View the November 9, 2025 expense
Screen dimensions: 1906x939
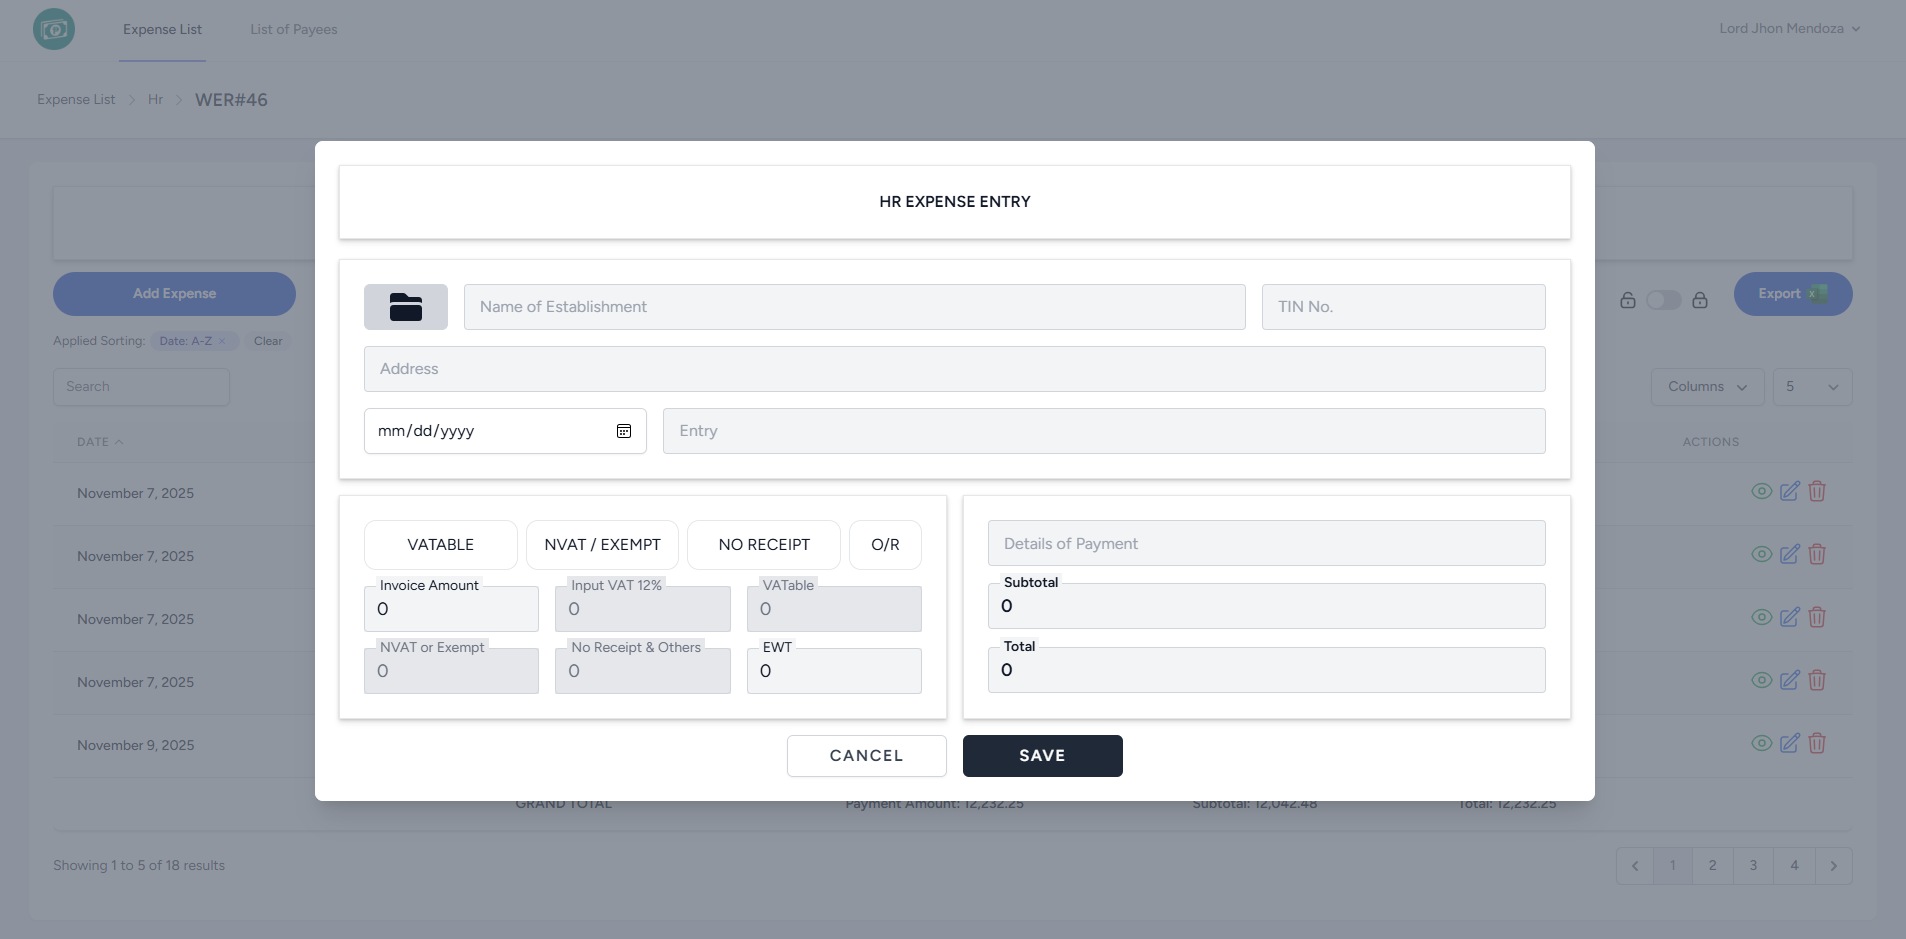(x=1762, y=743)
